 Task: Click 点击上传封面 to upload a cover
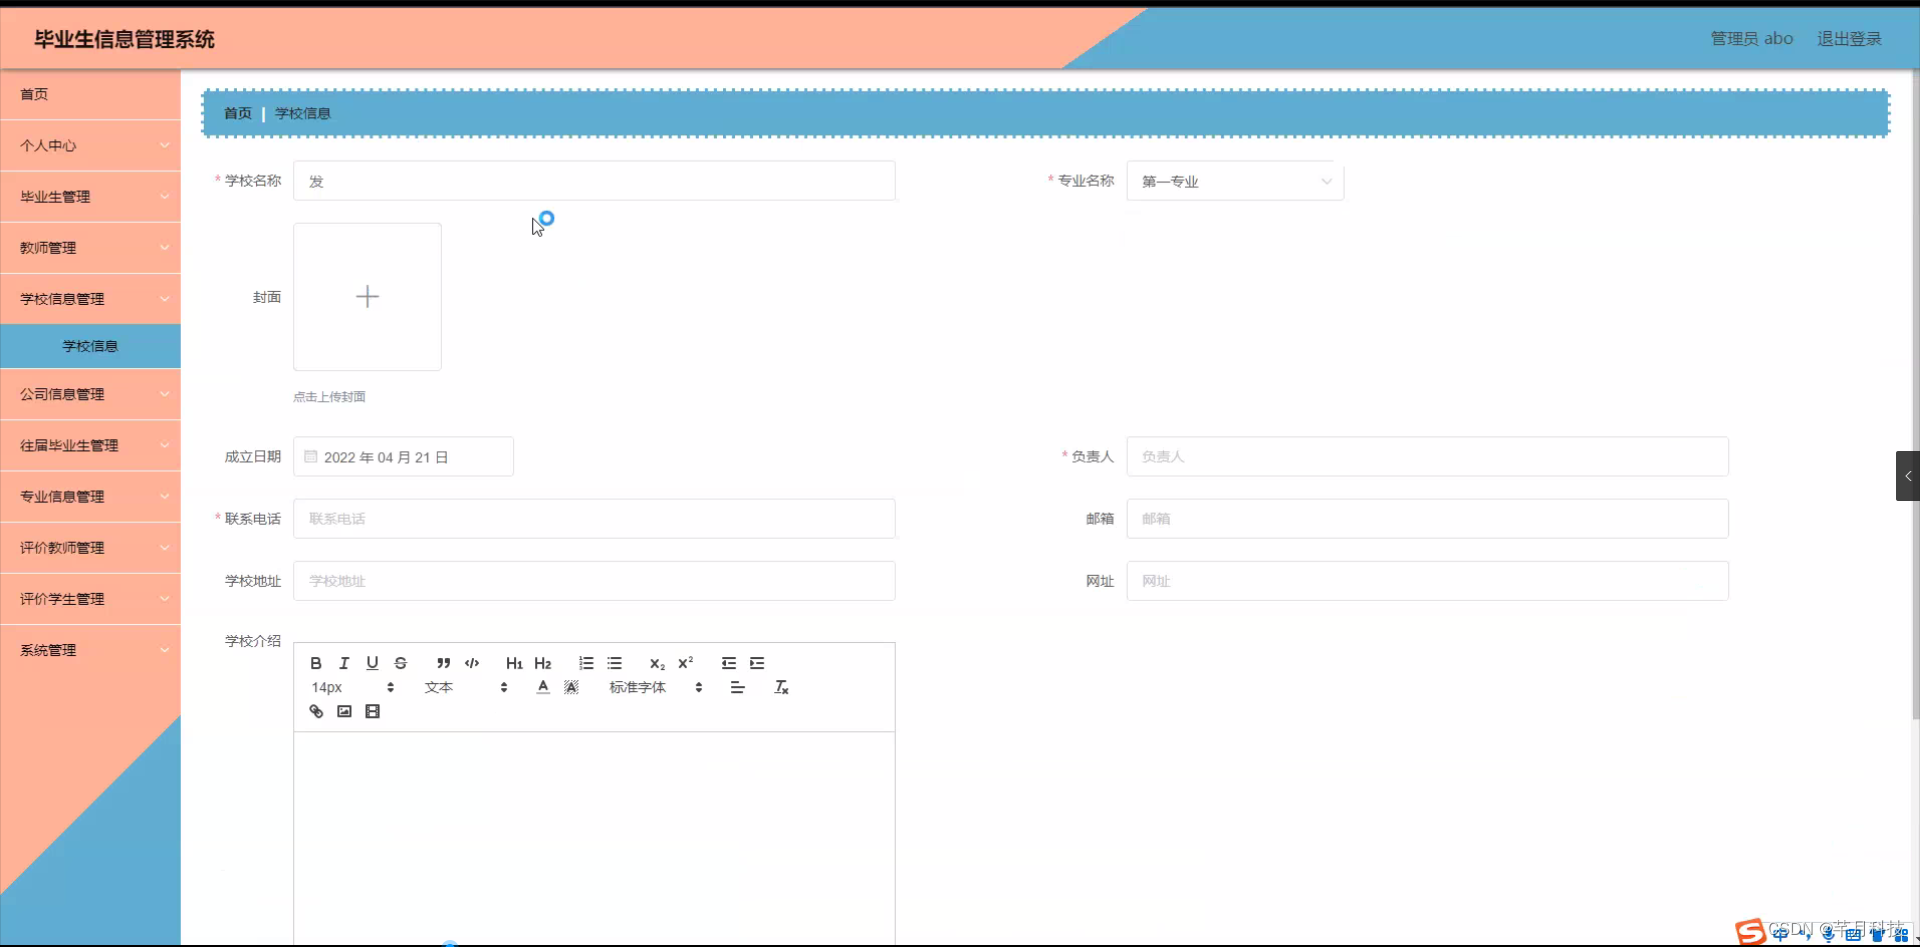click(329, 396)
